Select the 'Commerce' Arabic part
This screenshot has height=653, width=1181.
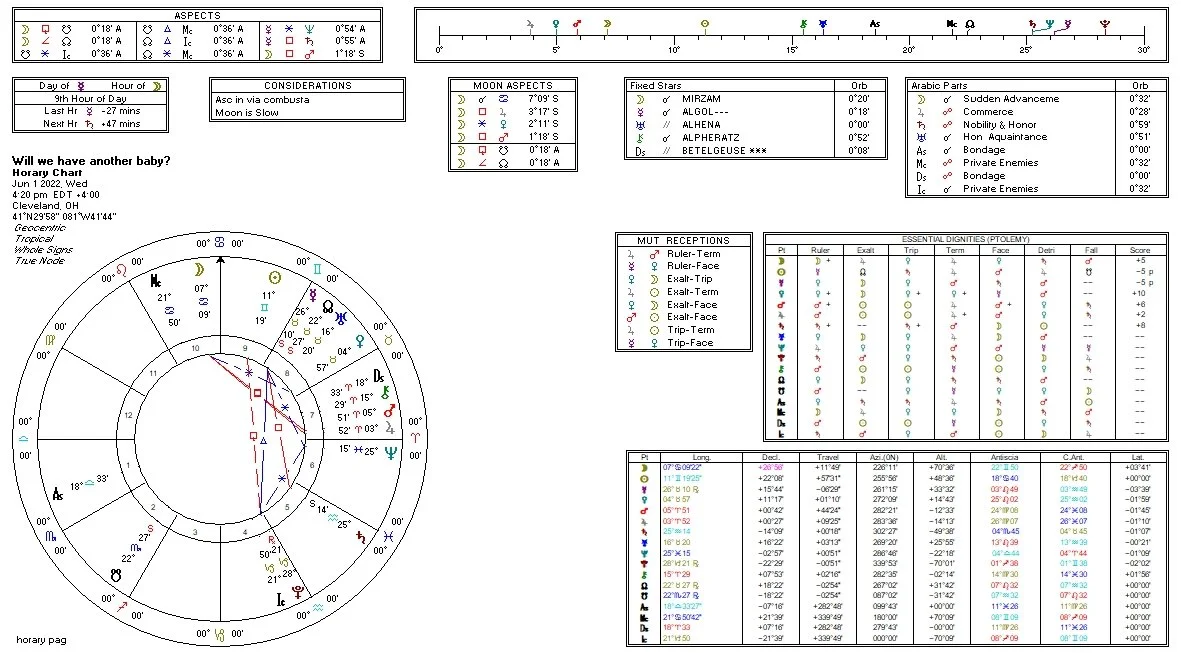tap(987, 111)
